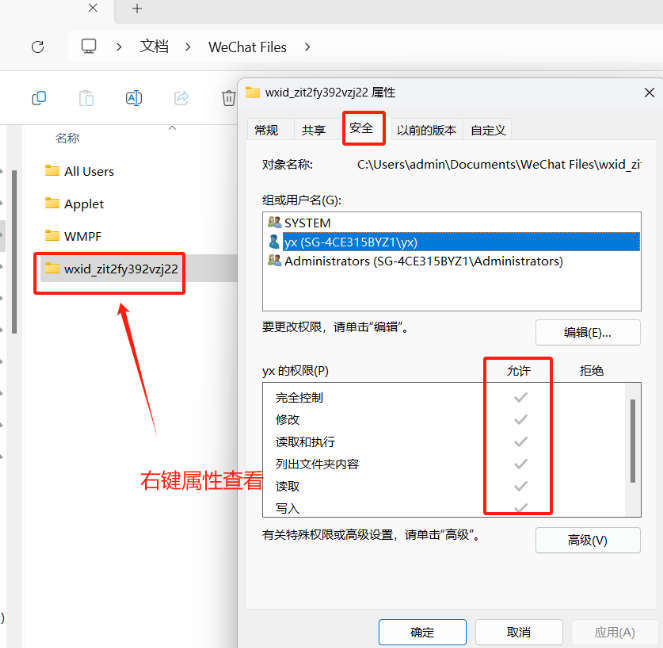
Task: Click the 名称 column header
Action: pyautogui.click(x=68, y=138)
